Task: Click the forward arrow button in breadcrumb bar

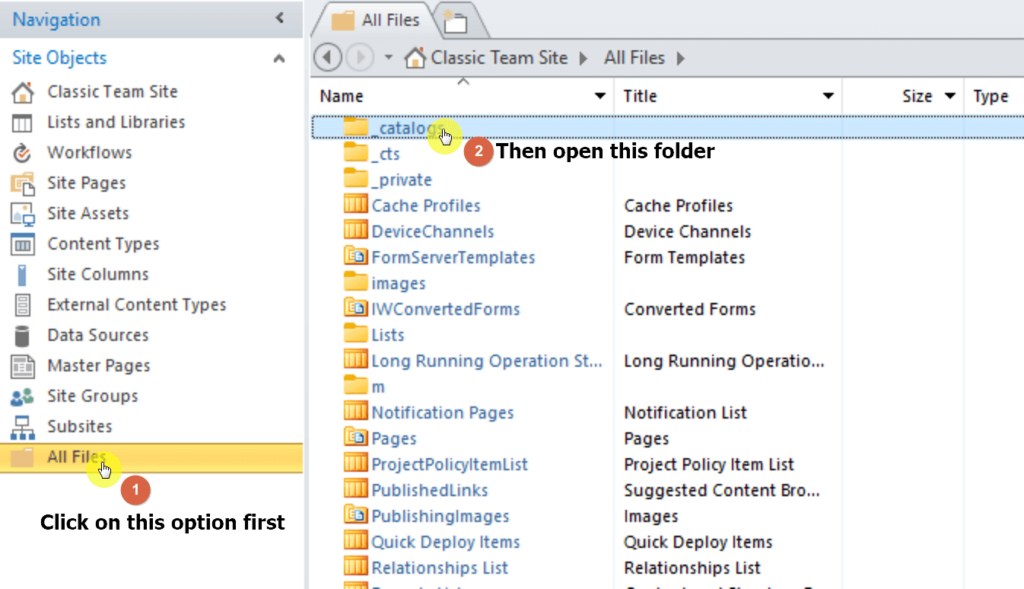Action: coord(360,57)
